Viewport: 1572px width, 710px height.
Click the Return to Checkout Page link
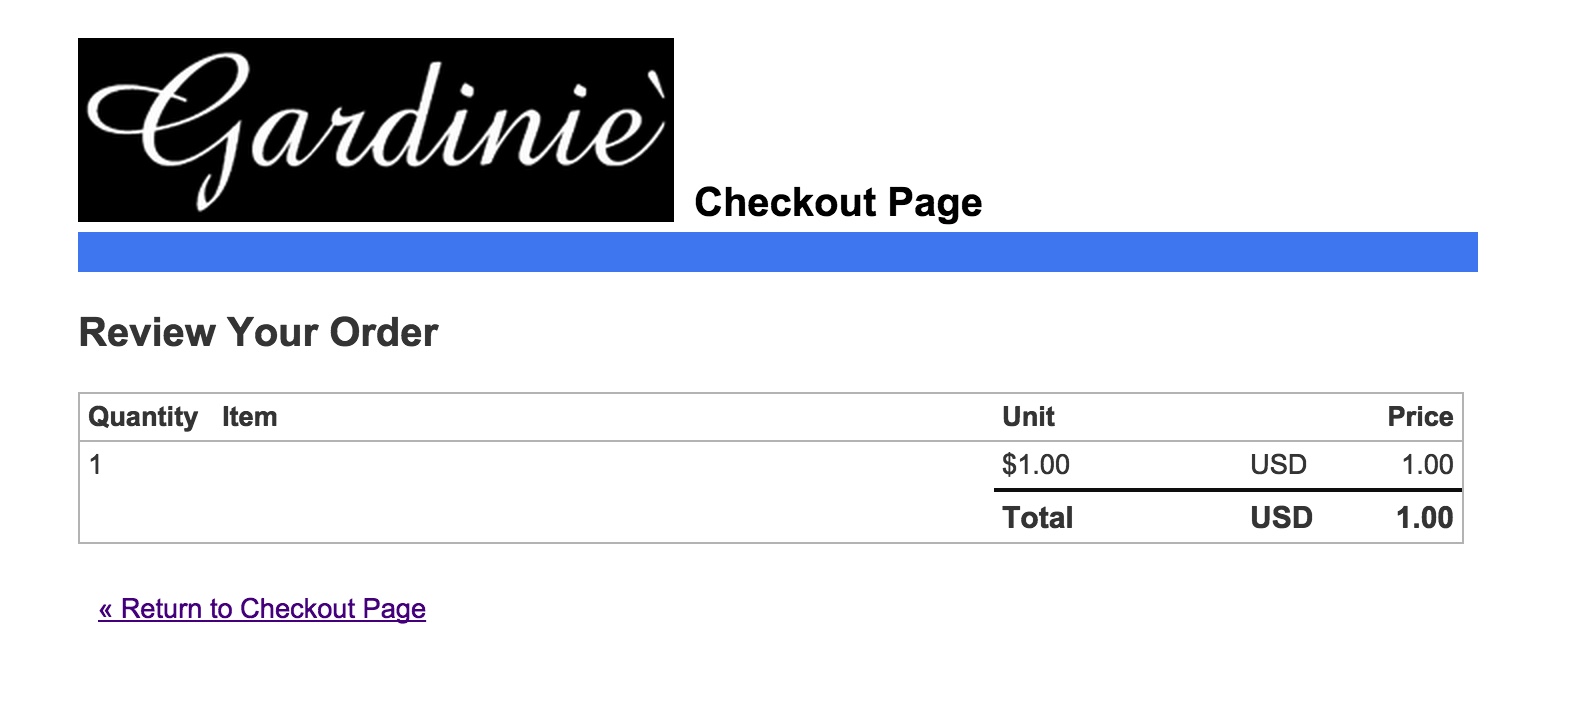pos(262,609)
